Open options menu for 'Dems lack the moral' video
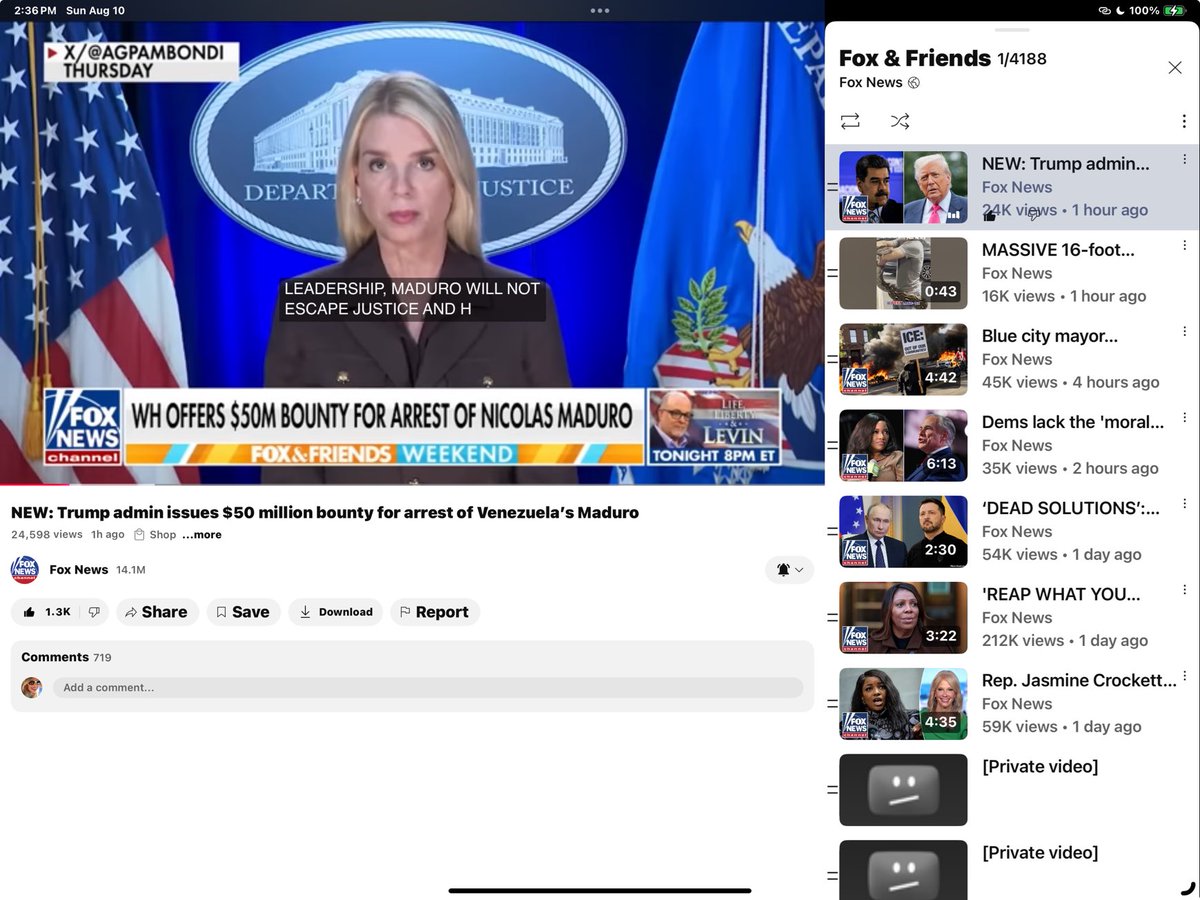Screen dimensions: 1200x900 pos(1184,417)
